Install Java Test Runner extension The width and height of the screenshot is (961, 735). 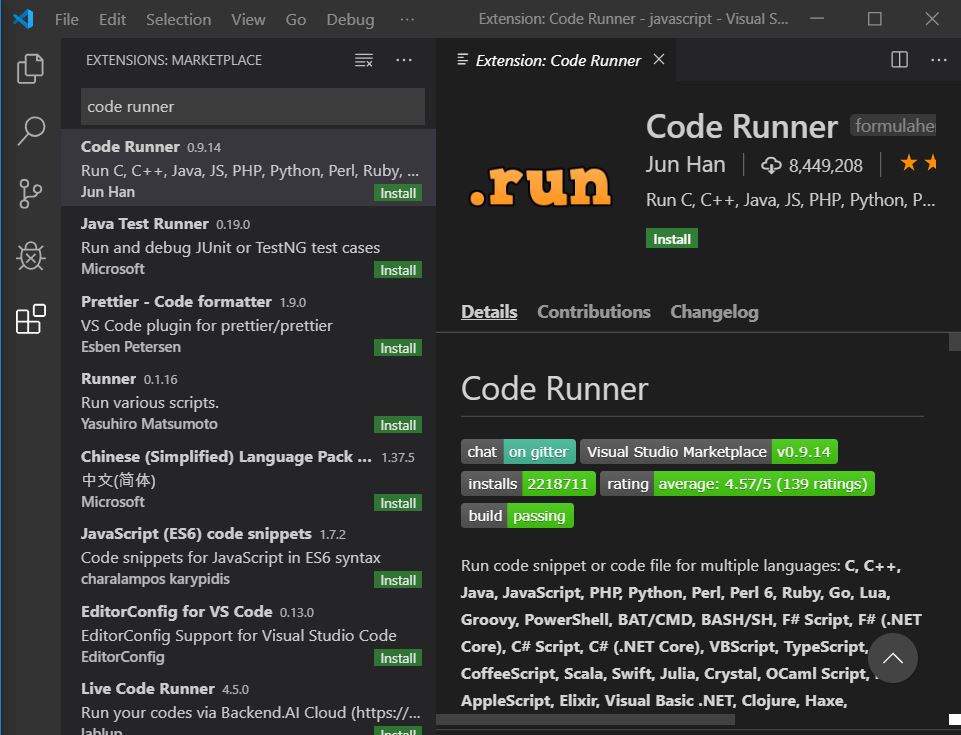pos(398,270)
